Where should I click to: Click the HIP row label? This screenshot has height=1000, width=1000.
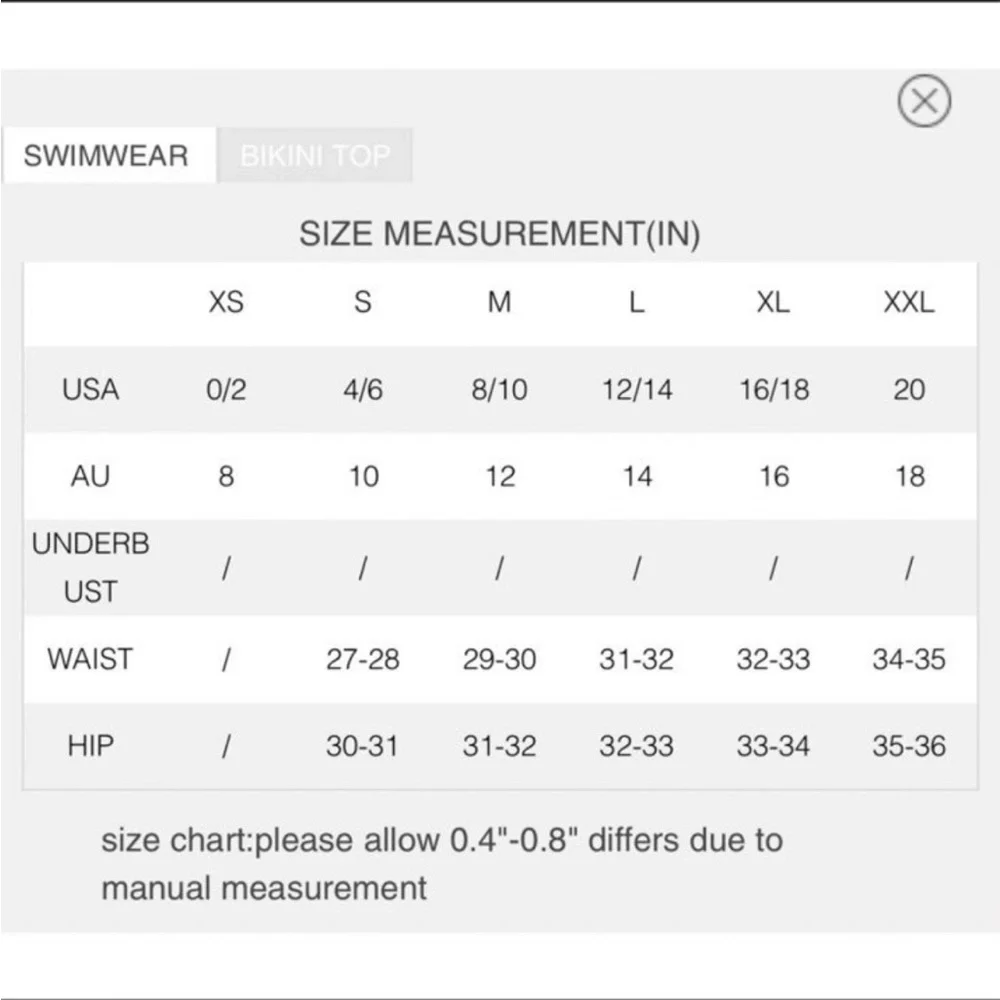tap(91, 746)
